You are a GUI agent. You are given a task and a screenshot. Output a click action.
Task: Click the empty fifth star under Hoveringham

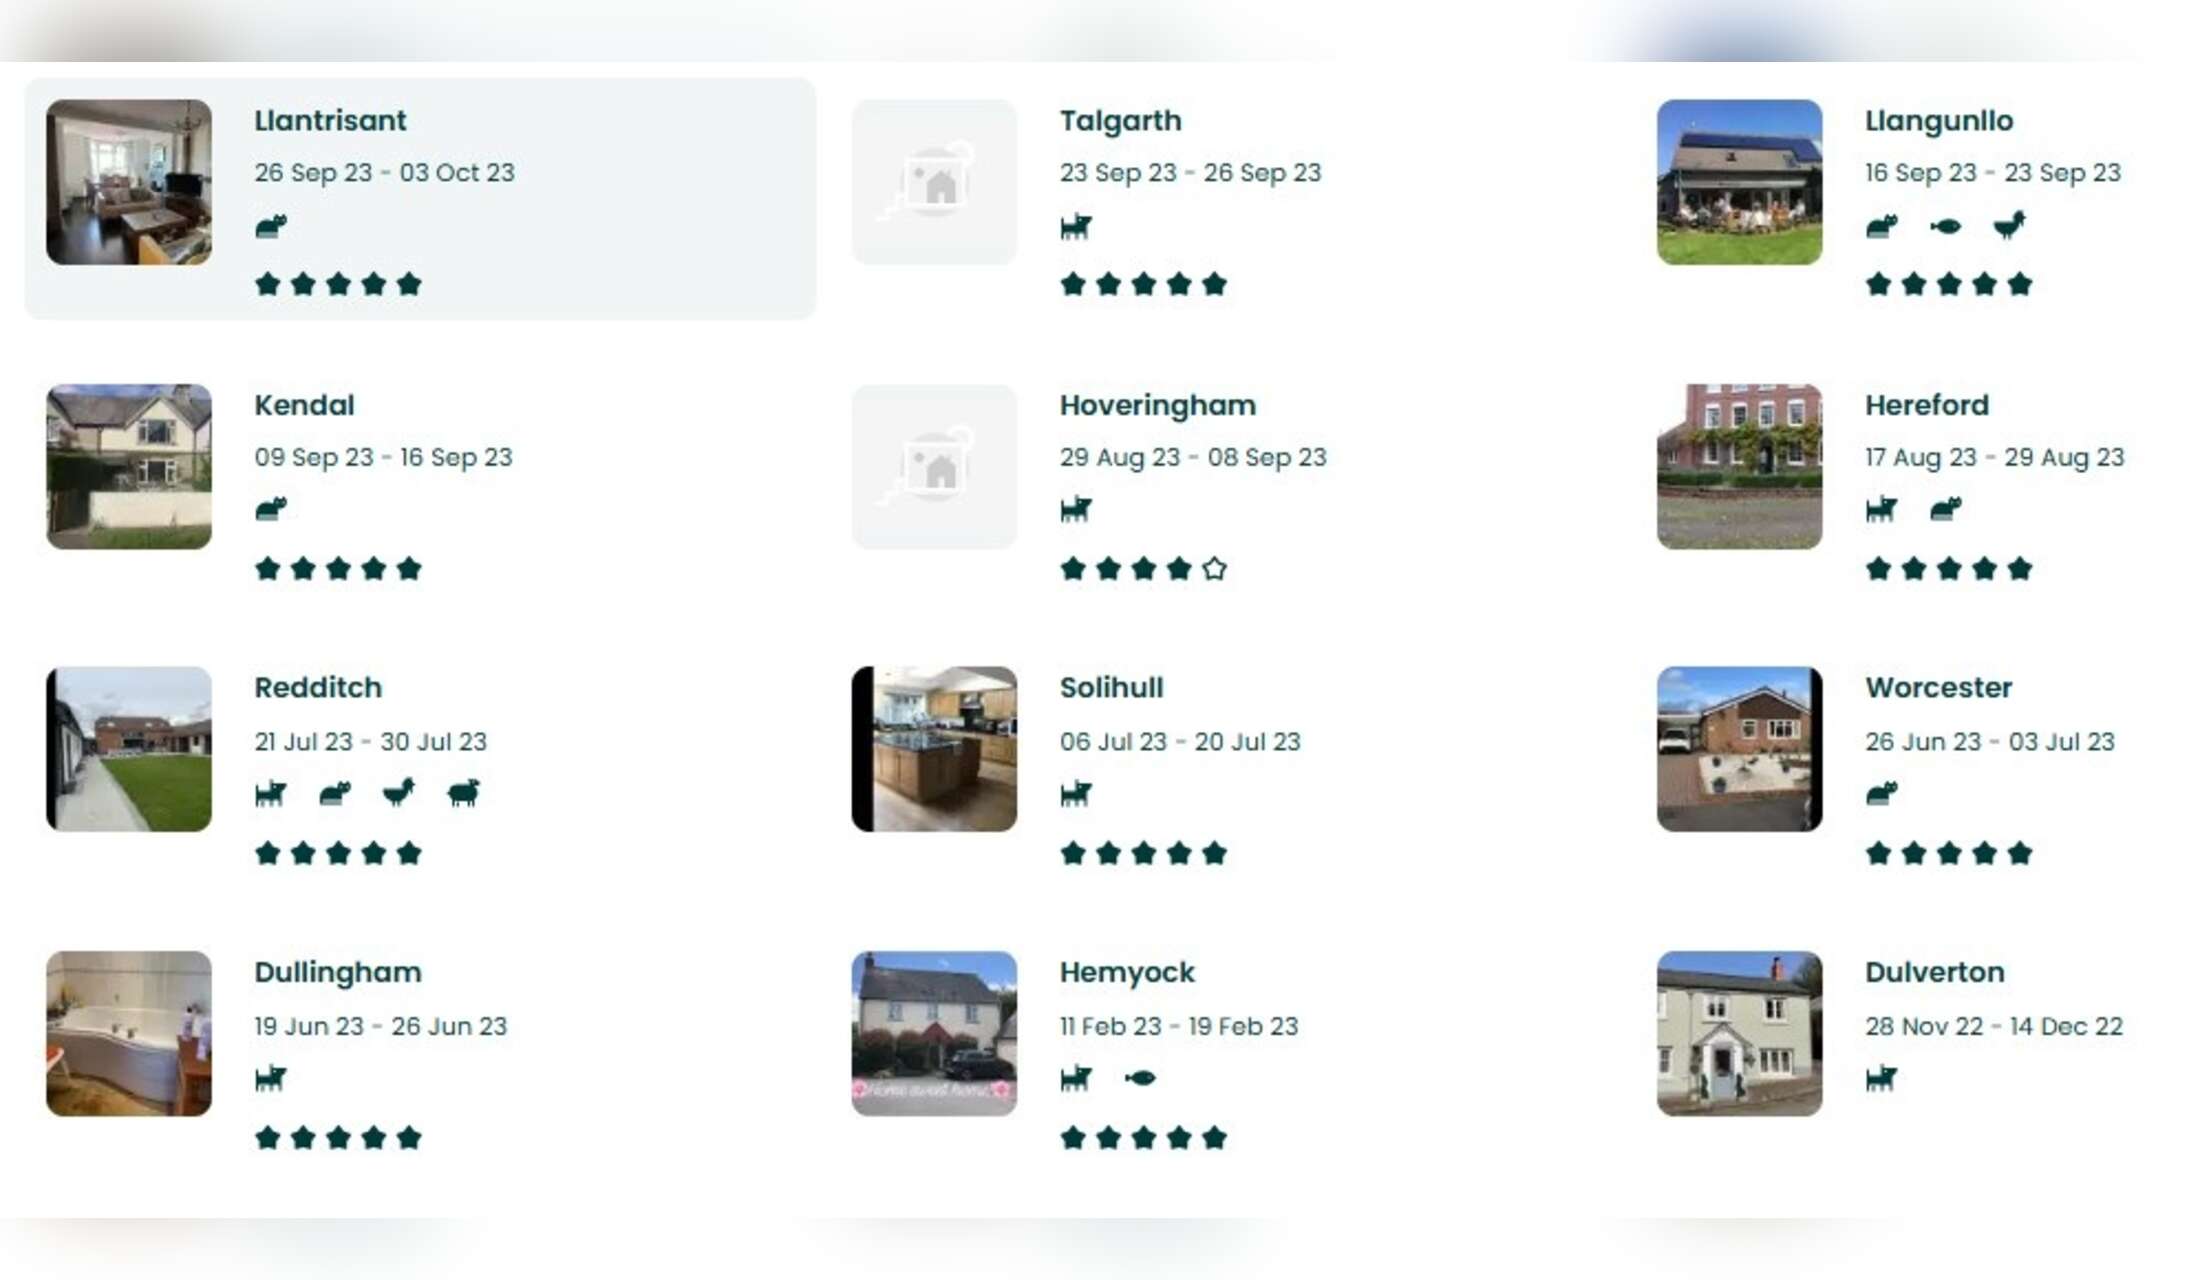1214,569
